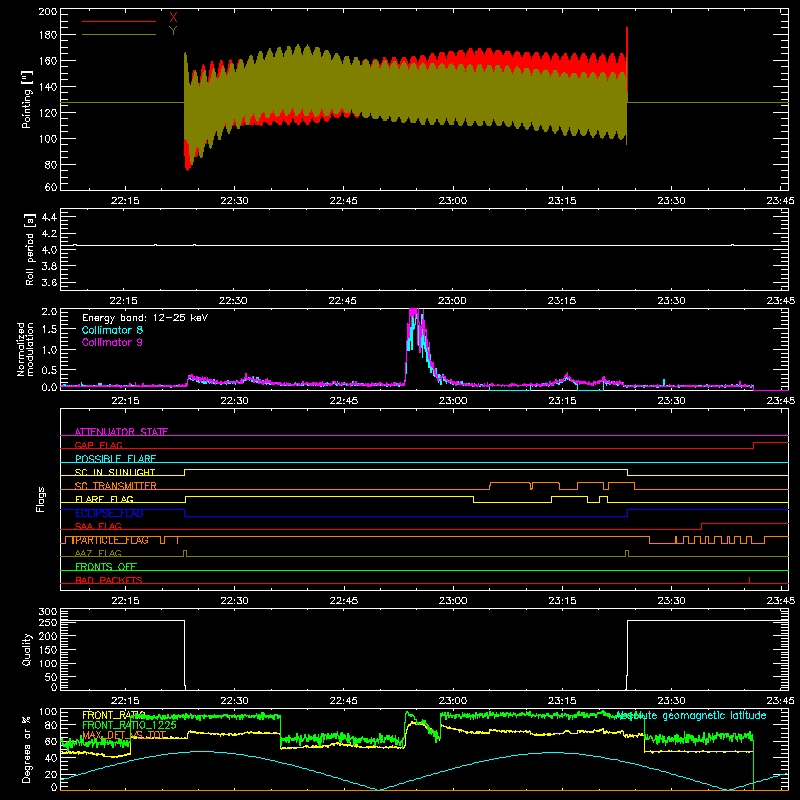Image resolution: width=800 pixels, height=800 pixels.
Task: Click the Roll period [s] axis title
Action: pyautogui.click(x=30, y=249)
